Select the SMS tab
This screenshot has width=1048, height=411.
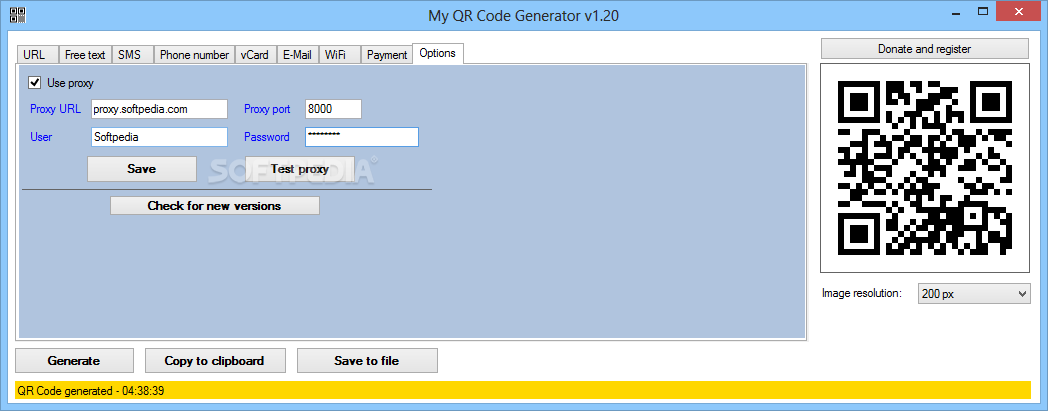pyautogui.click(x=130, y=55)
